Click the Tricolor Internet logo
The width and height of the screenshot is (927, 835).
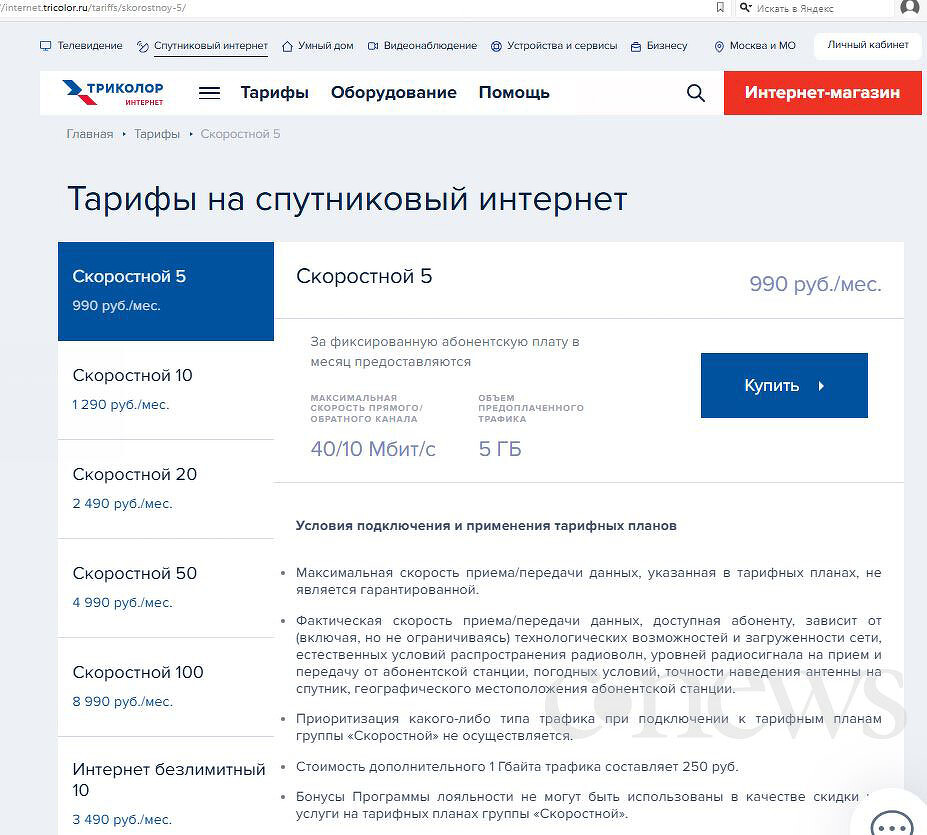coord(113,93)
